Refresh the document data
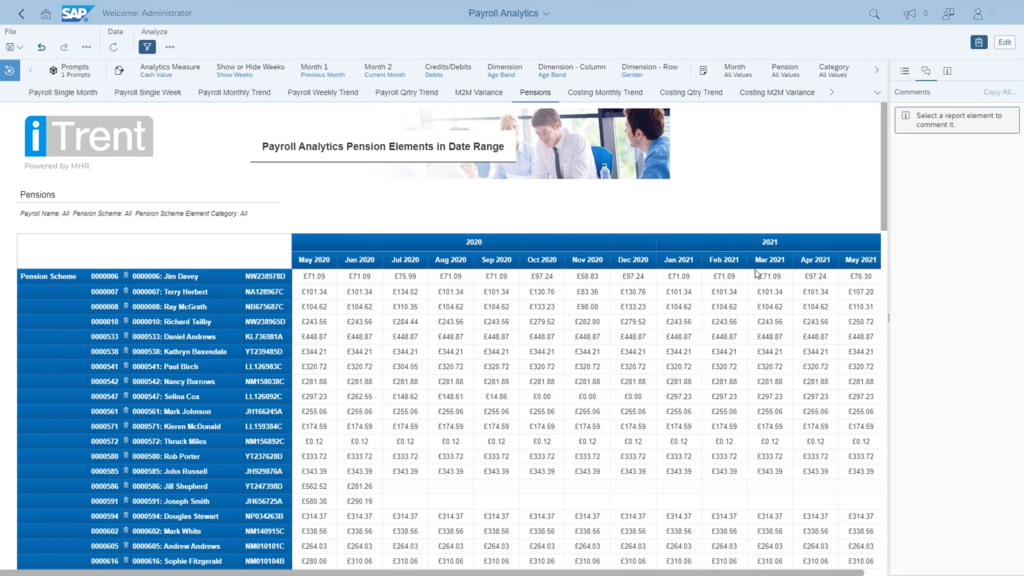The height and width of the screenshot is (576, 1024). pos(114,46)
